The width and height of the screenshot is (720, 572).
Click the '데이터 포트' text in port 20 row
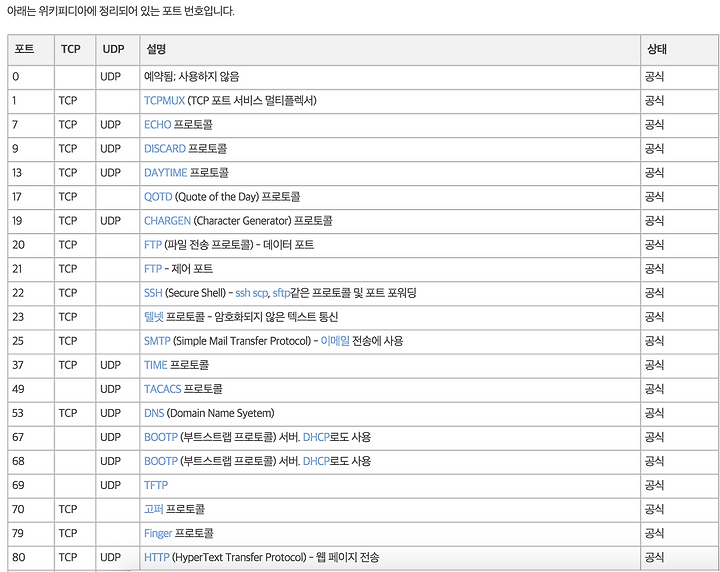tap(289, 245)
